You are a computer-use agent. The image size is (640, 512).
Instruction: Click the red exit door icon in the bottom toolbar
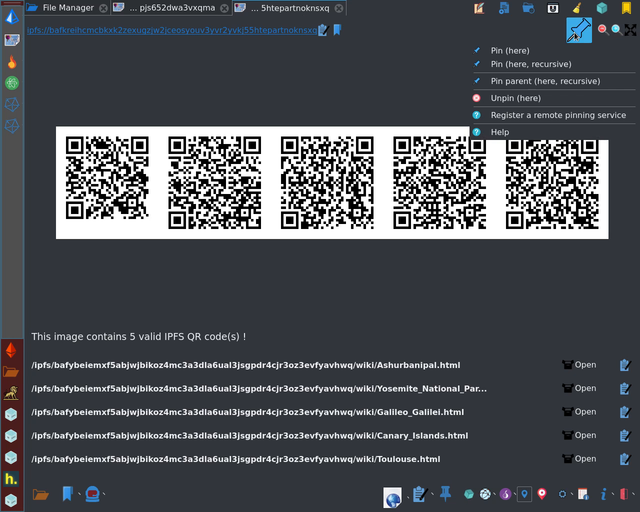tap(624, 494)
